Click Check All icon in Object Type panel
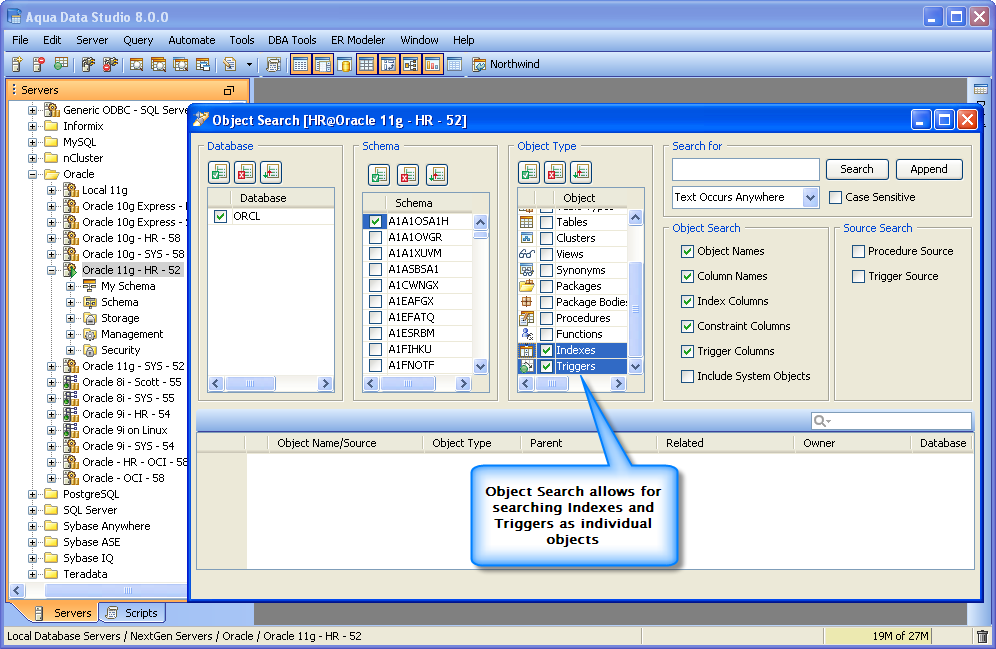This screenshot has height=649, width=996. 529,172
